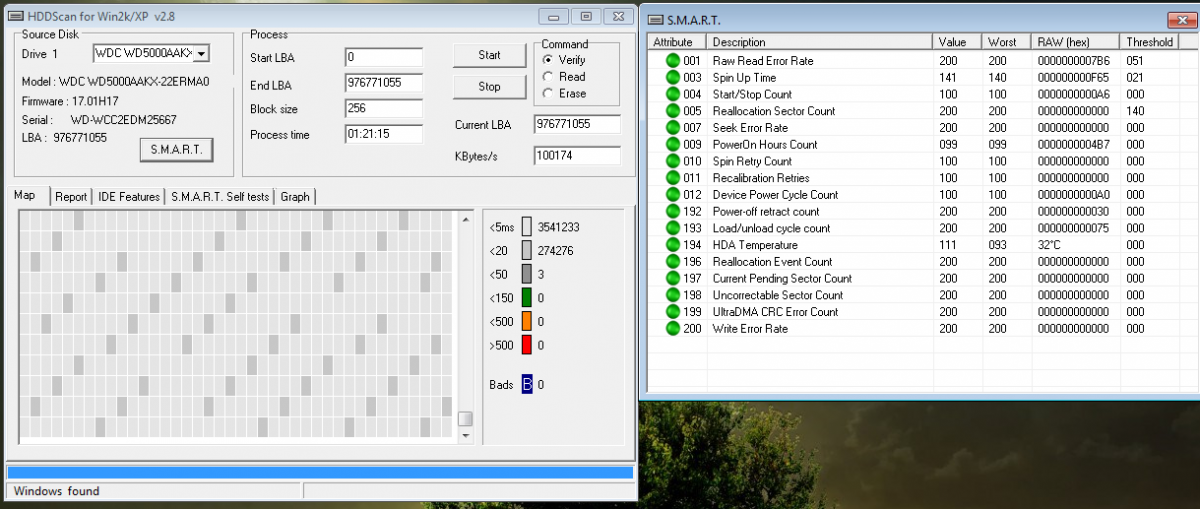Click green status icon for Device Power Cycle Count
The width and height of the screenshot is (1200, 509).
(673, 195)
